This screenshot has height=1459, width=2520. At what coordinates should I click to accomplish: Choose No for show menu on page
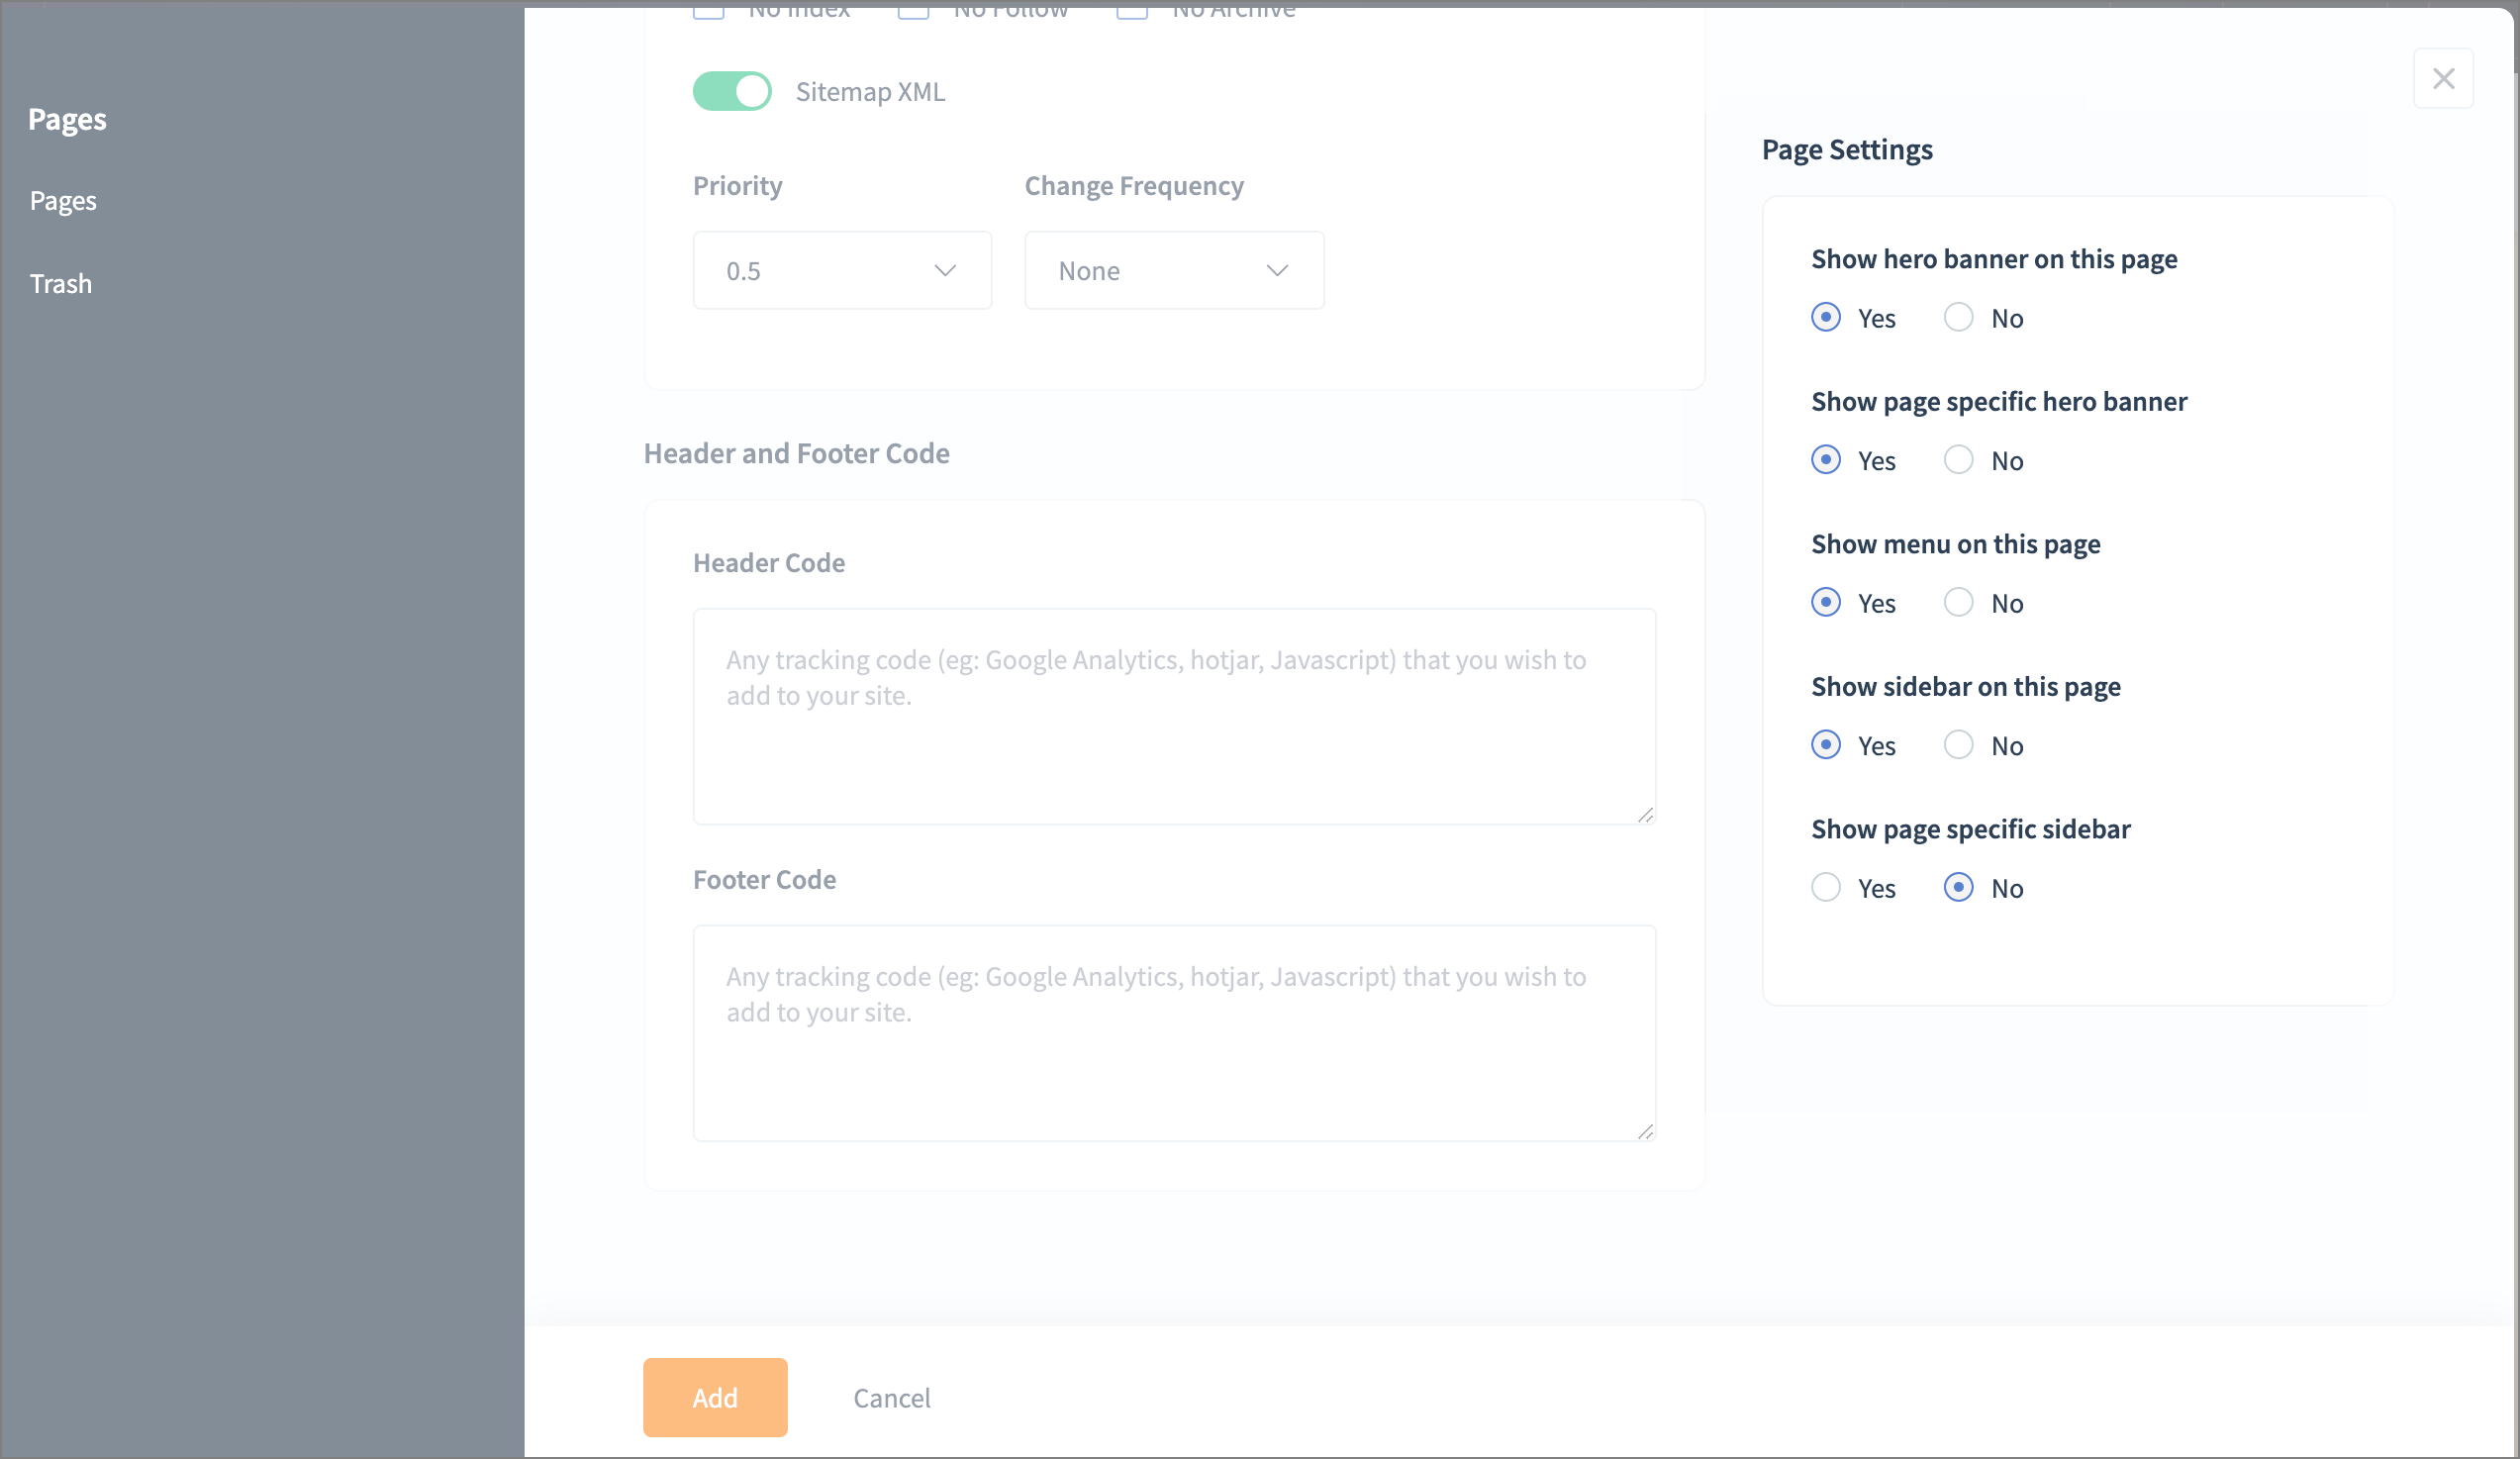1957,602
